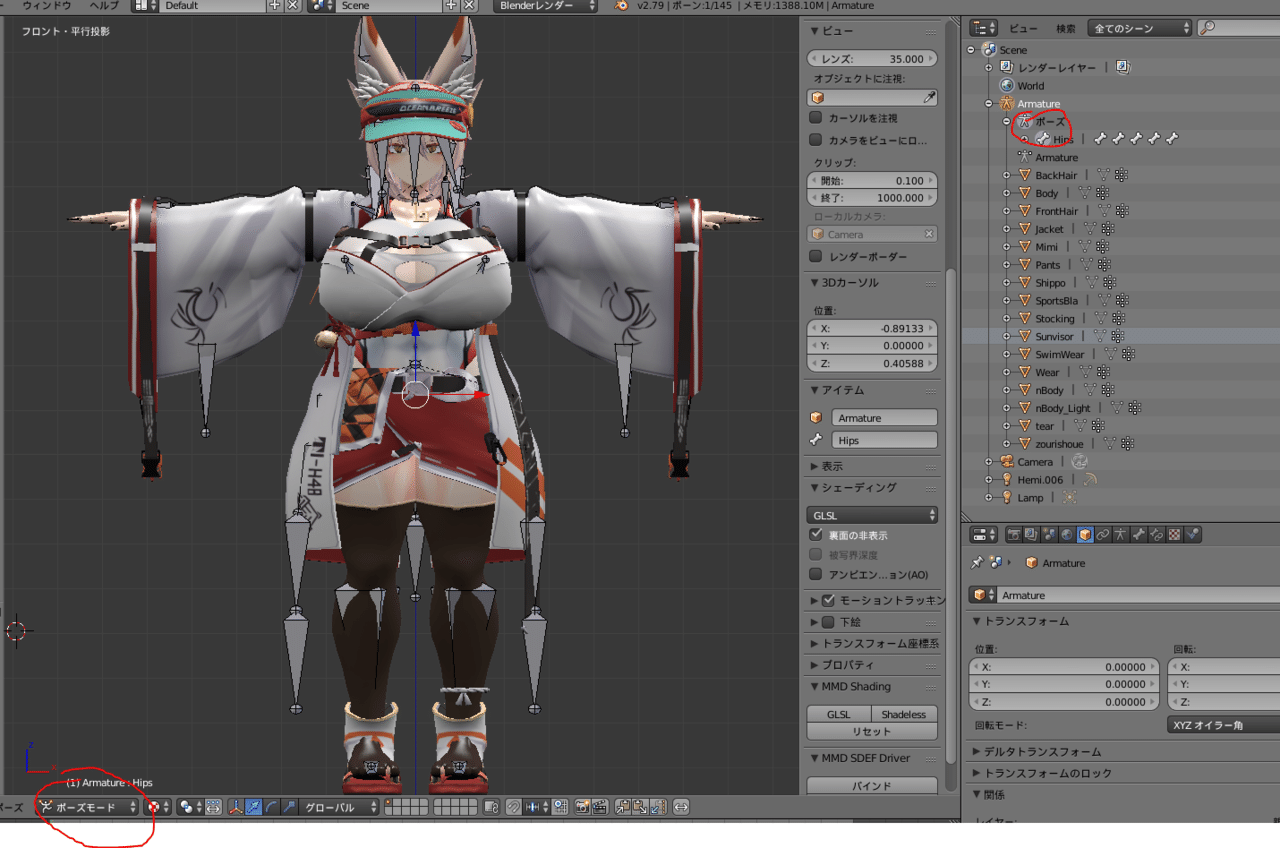
Task: Click the Camera icon in the outliner
Action: [x=1007, y=462]
